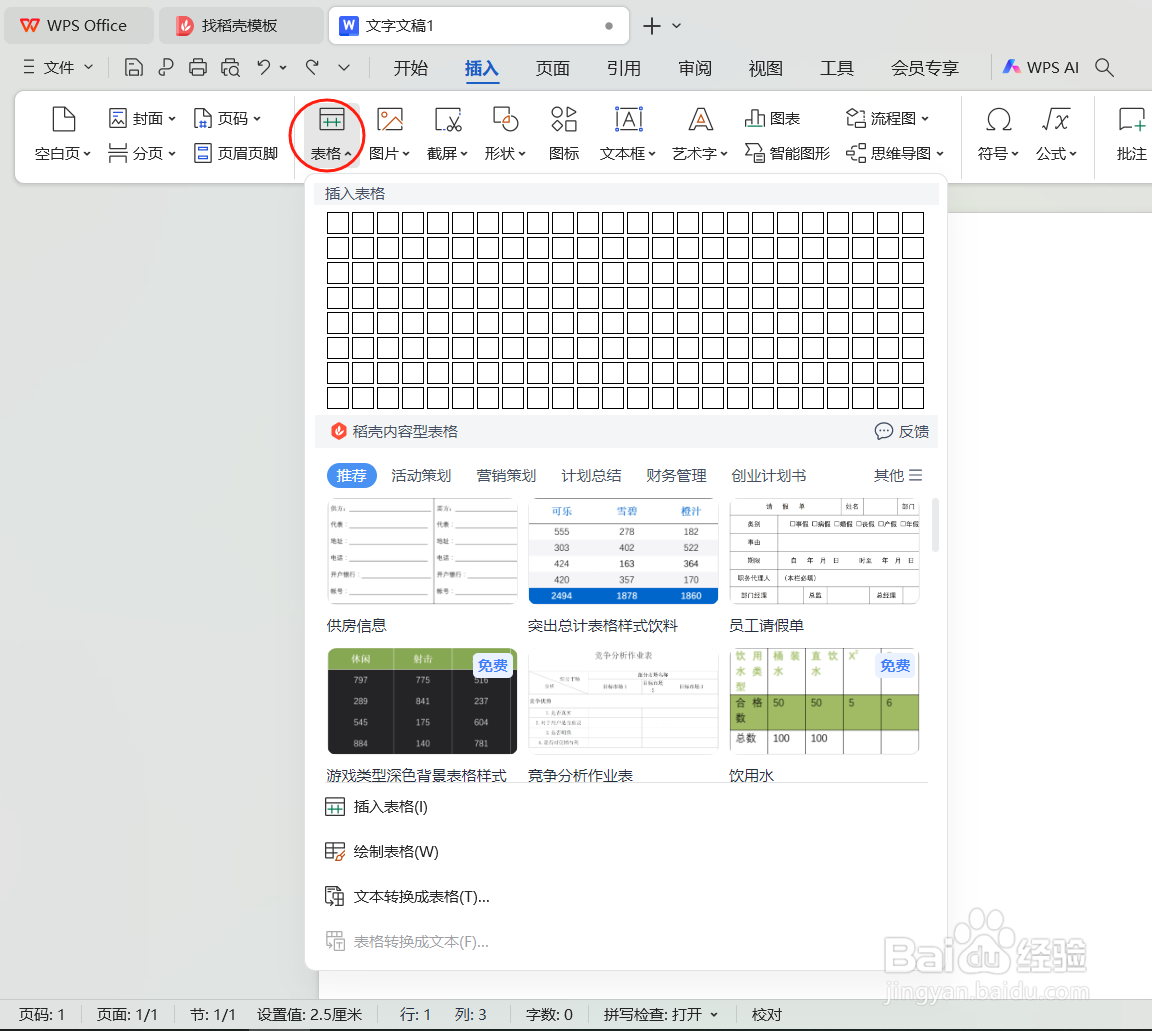Click the Icons (图标) ribbon button
This screenshot has height=1031, width=1152.
click(564, 134)
